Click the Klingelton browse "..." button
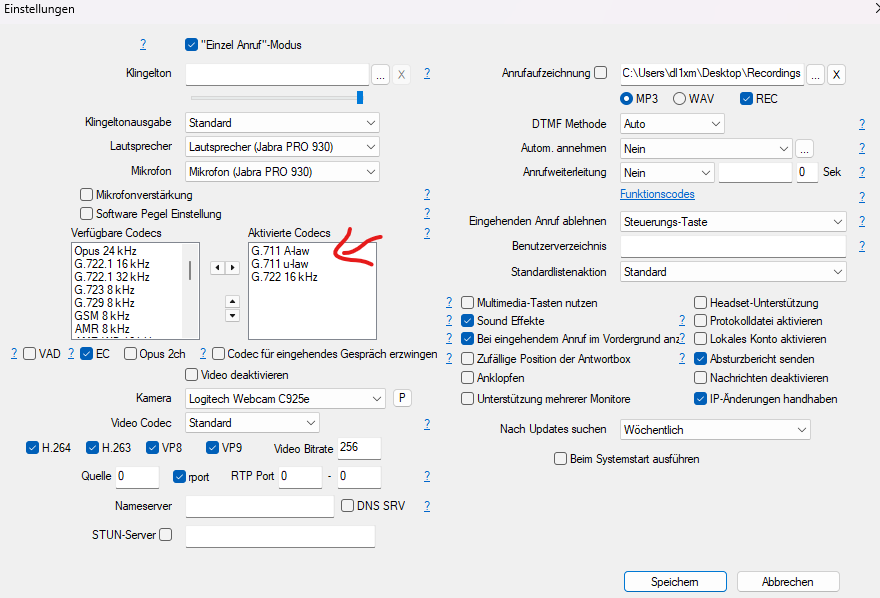Viewport: 880px width, 598px height. [x=380, y=75]
